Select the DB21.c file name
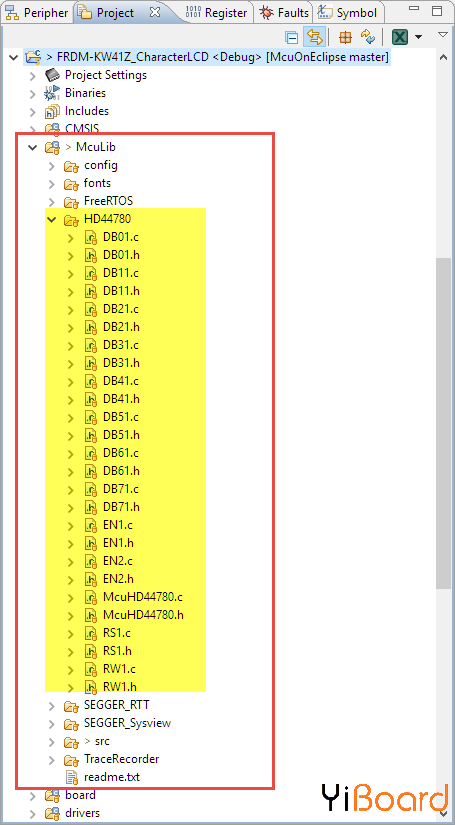 point(121,309)
